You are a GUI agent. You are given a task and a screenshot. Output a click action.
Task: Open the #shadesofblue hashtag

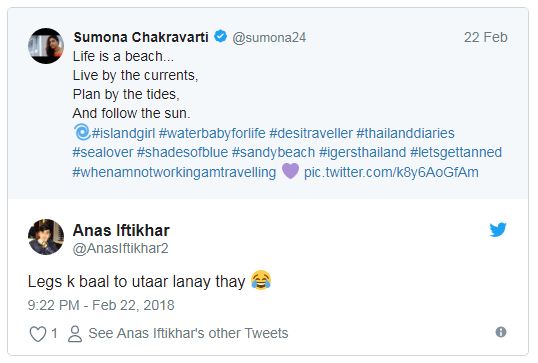click(x=183, y=152)
